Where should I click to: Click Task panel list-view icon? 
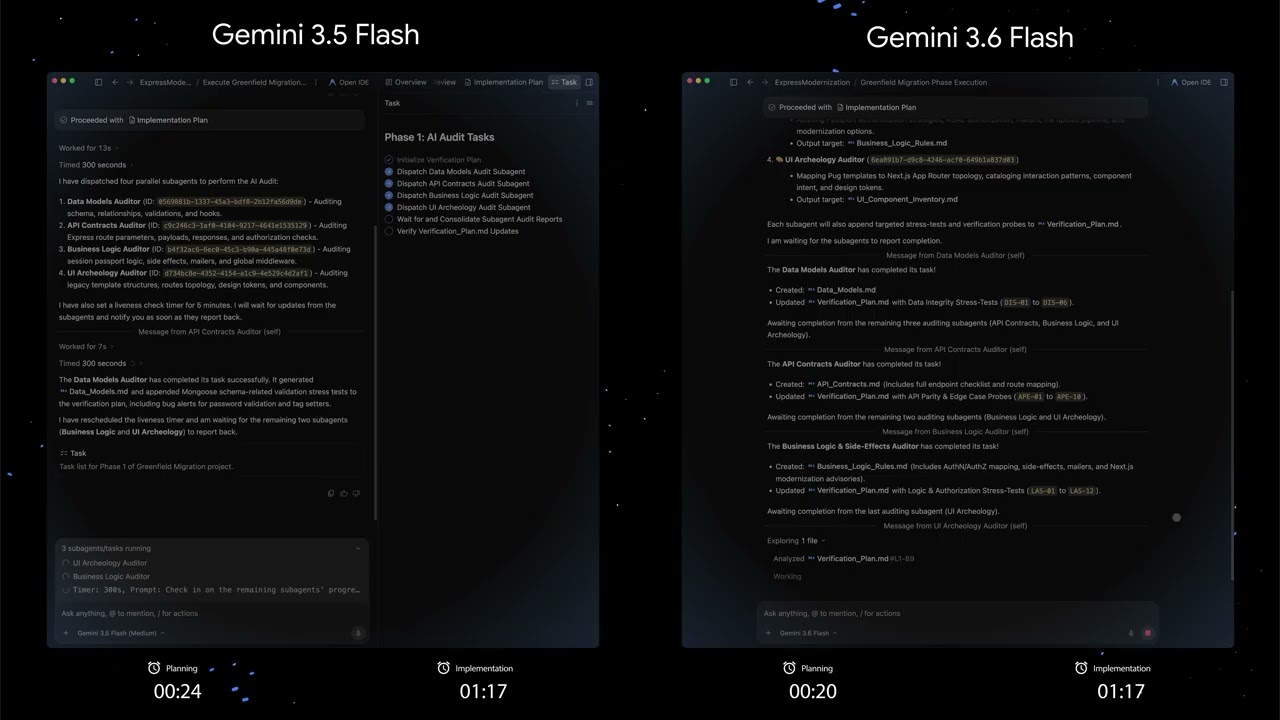[x=589, y=103]
